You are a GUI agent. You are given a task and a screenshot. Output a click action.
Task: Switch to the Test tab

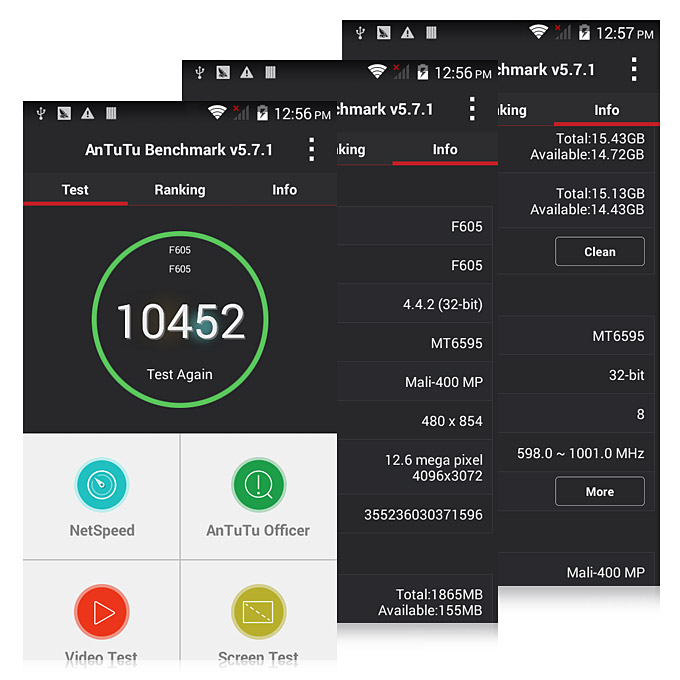pos(75,189)
